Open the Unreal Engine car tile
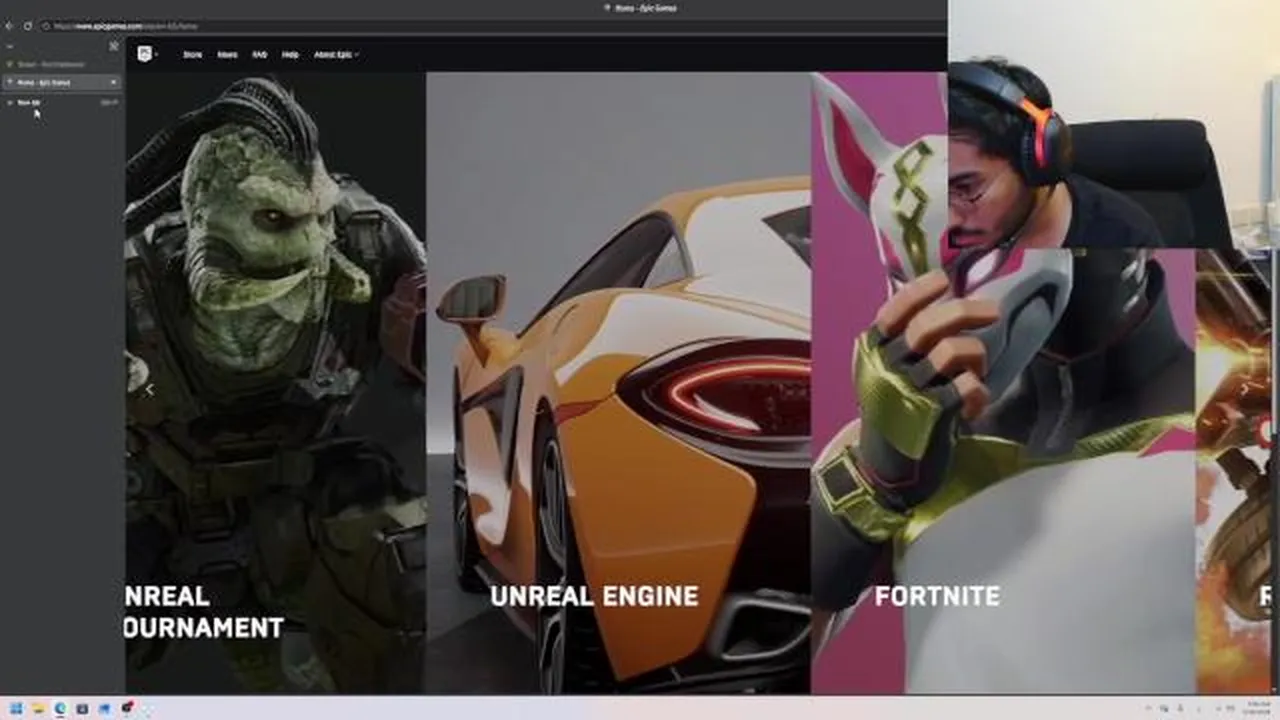 point(618,382)
